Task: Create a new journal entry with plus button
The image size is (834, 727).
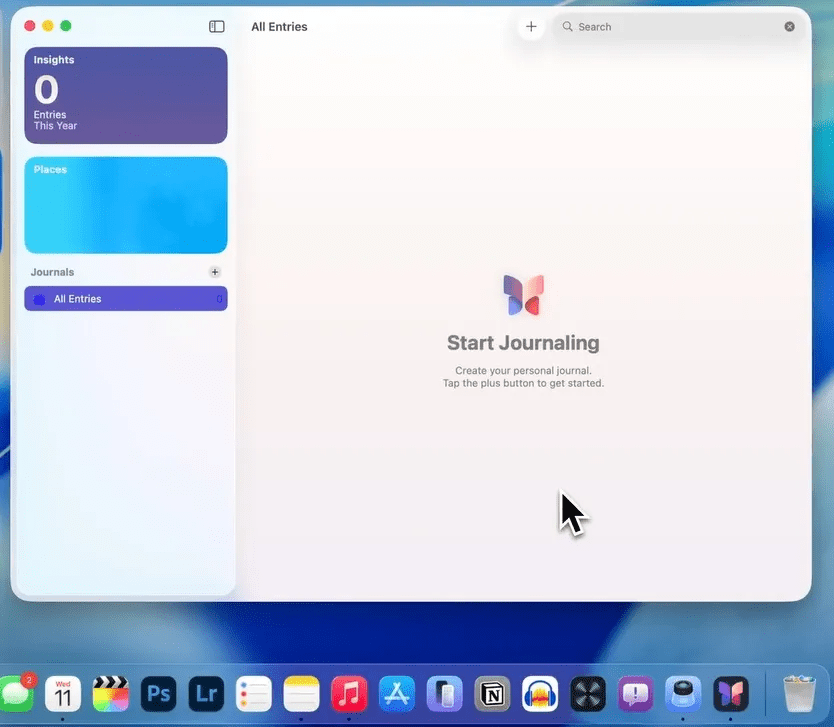Action: pyautogui.click(x=531, y=27)
